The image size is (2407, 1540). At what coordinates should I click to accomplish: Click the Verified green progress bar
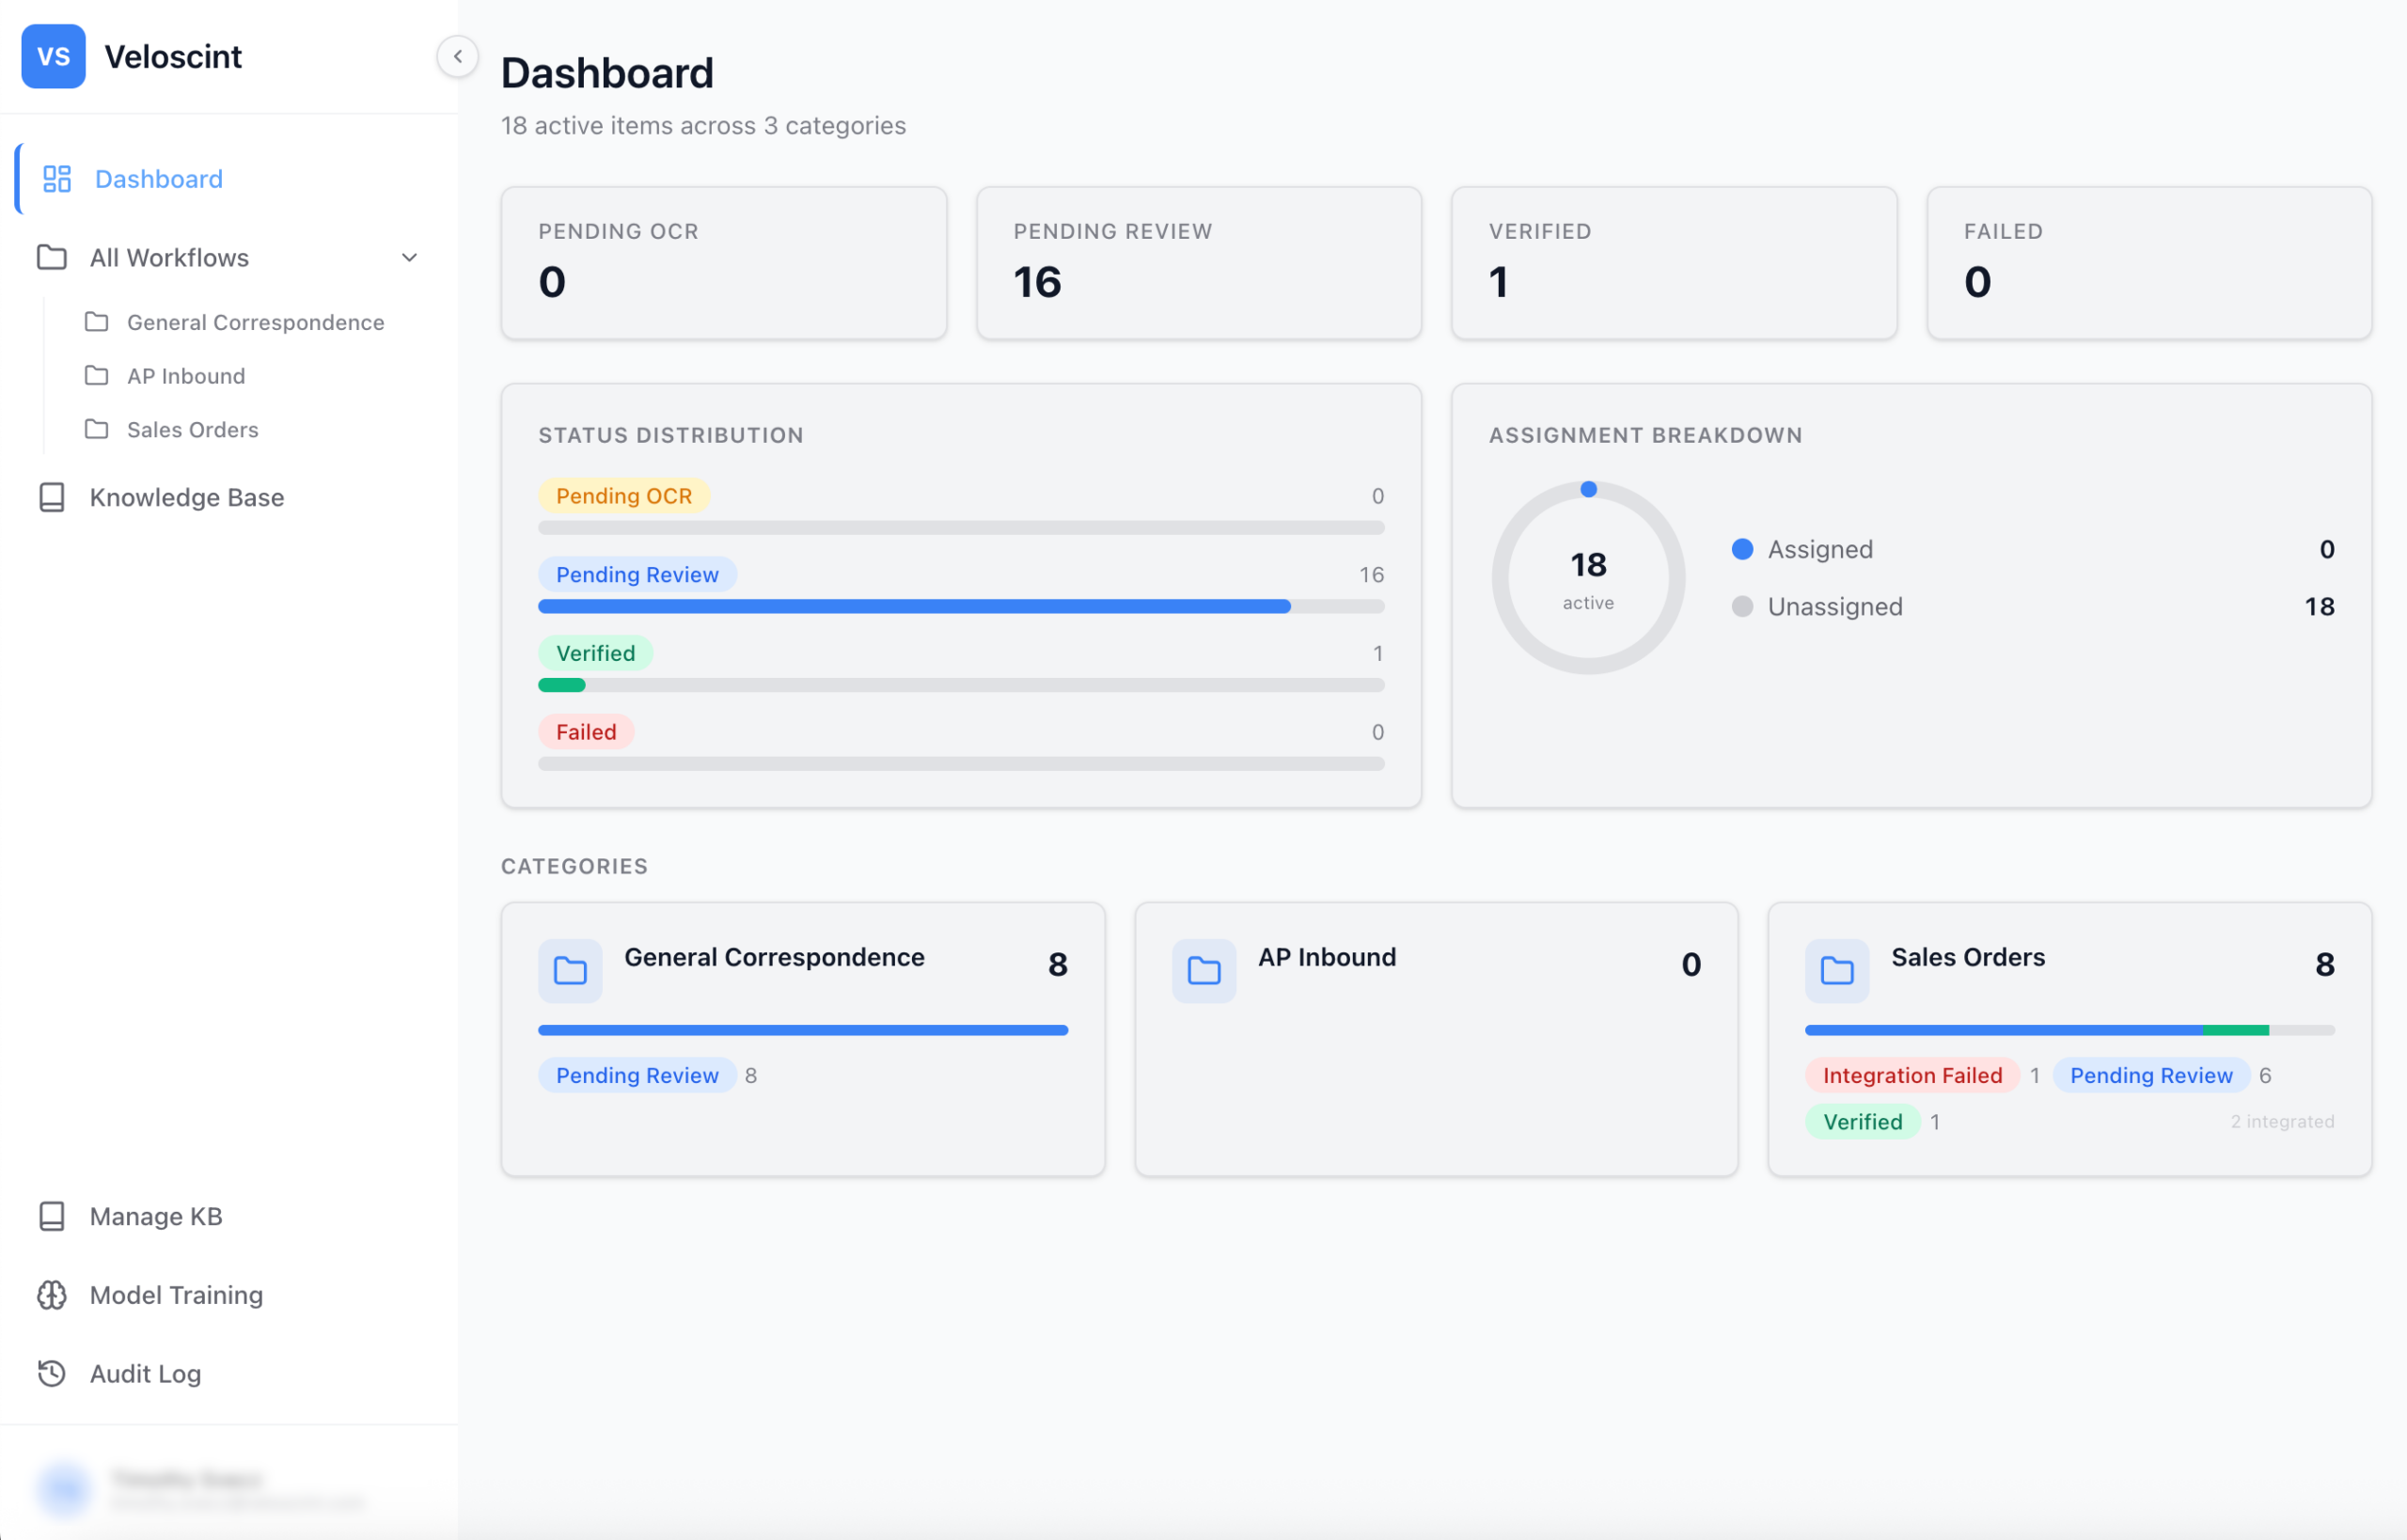tap(561, 685)
